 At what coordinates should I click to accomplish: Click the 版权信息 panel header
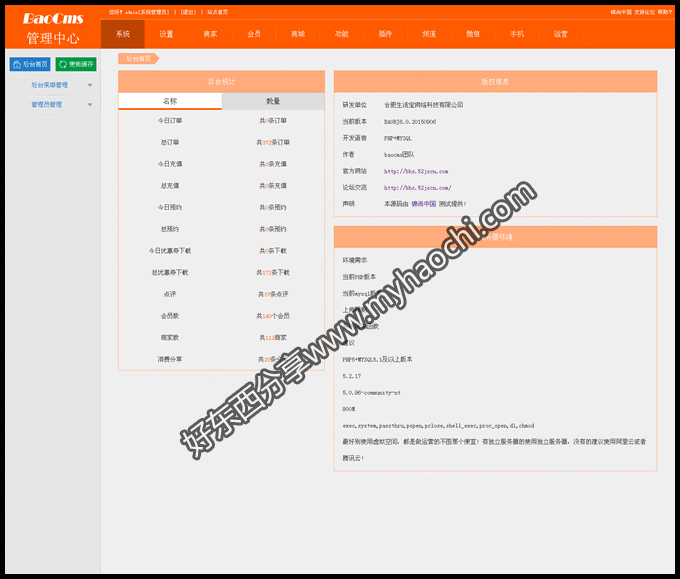click(x=495, y=82)
